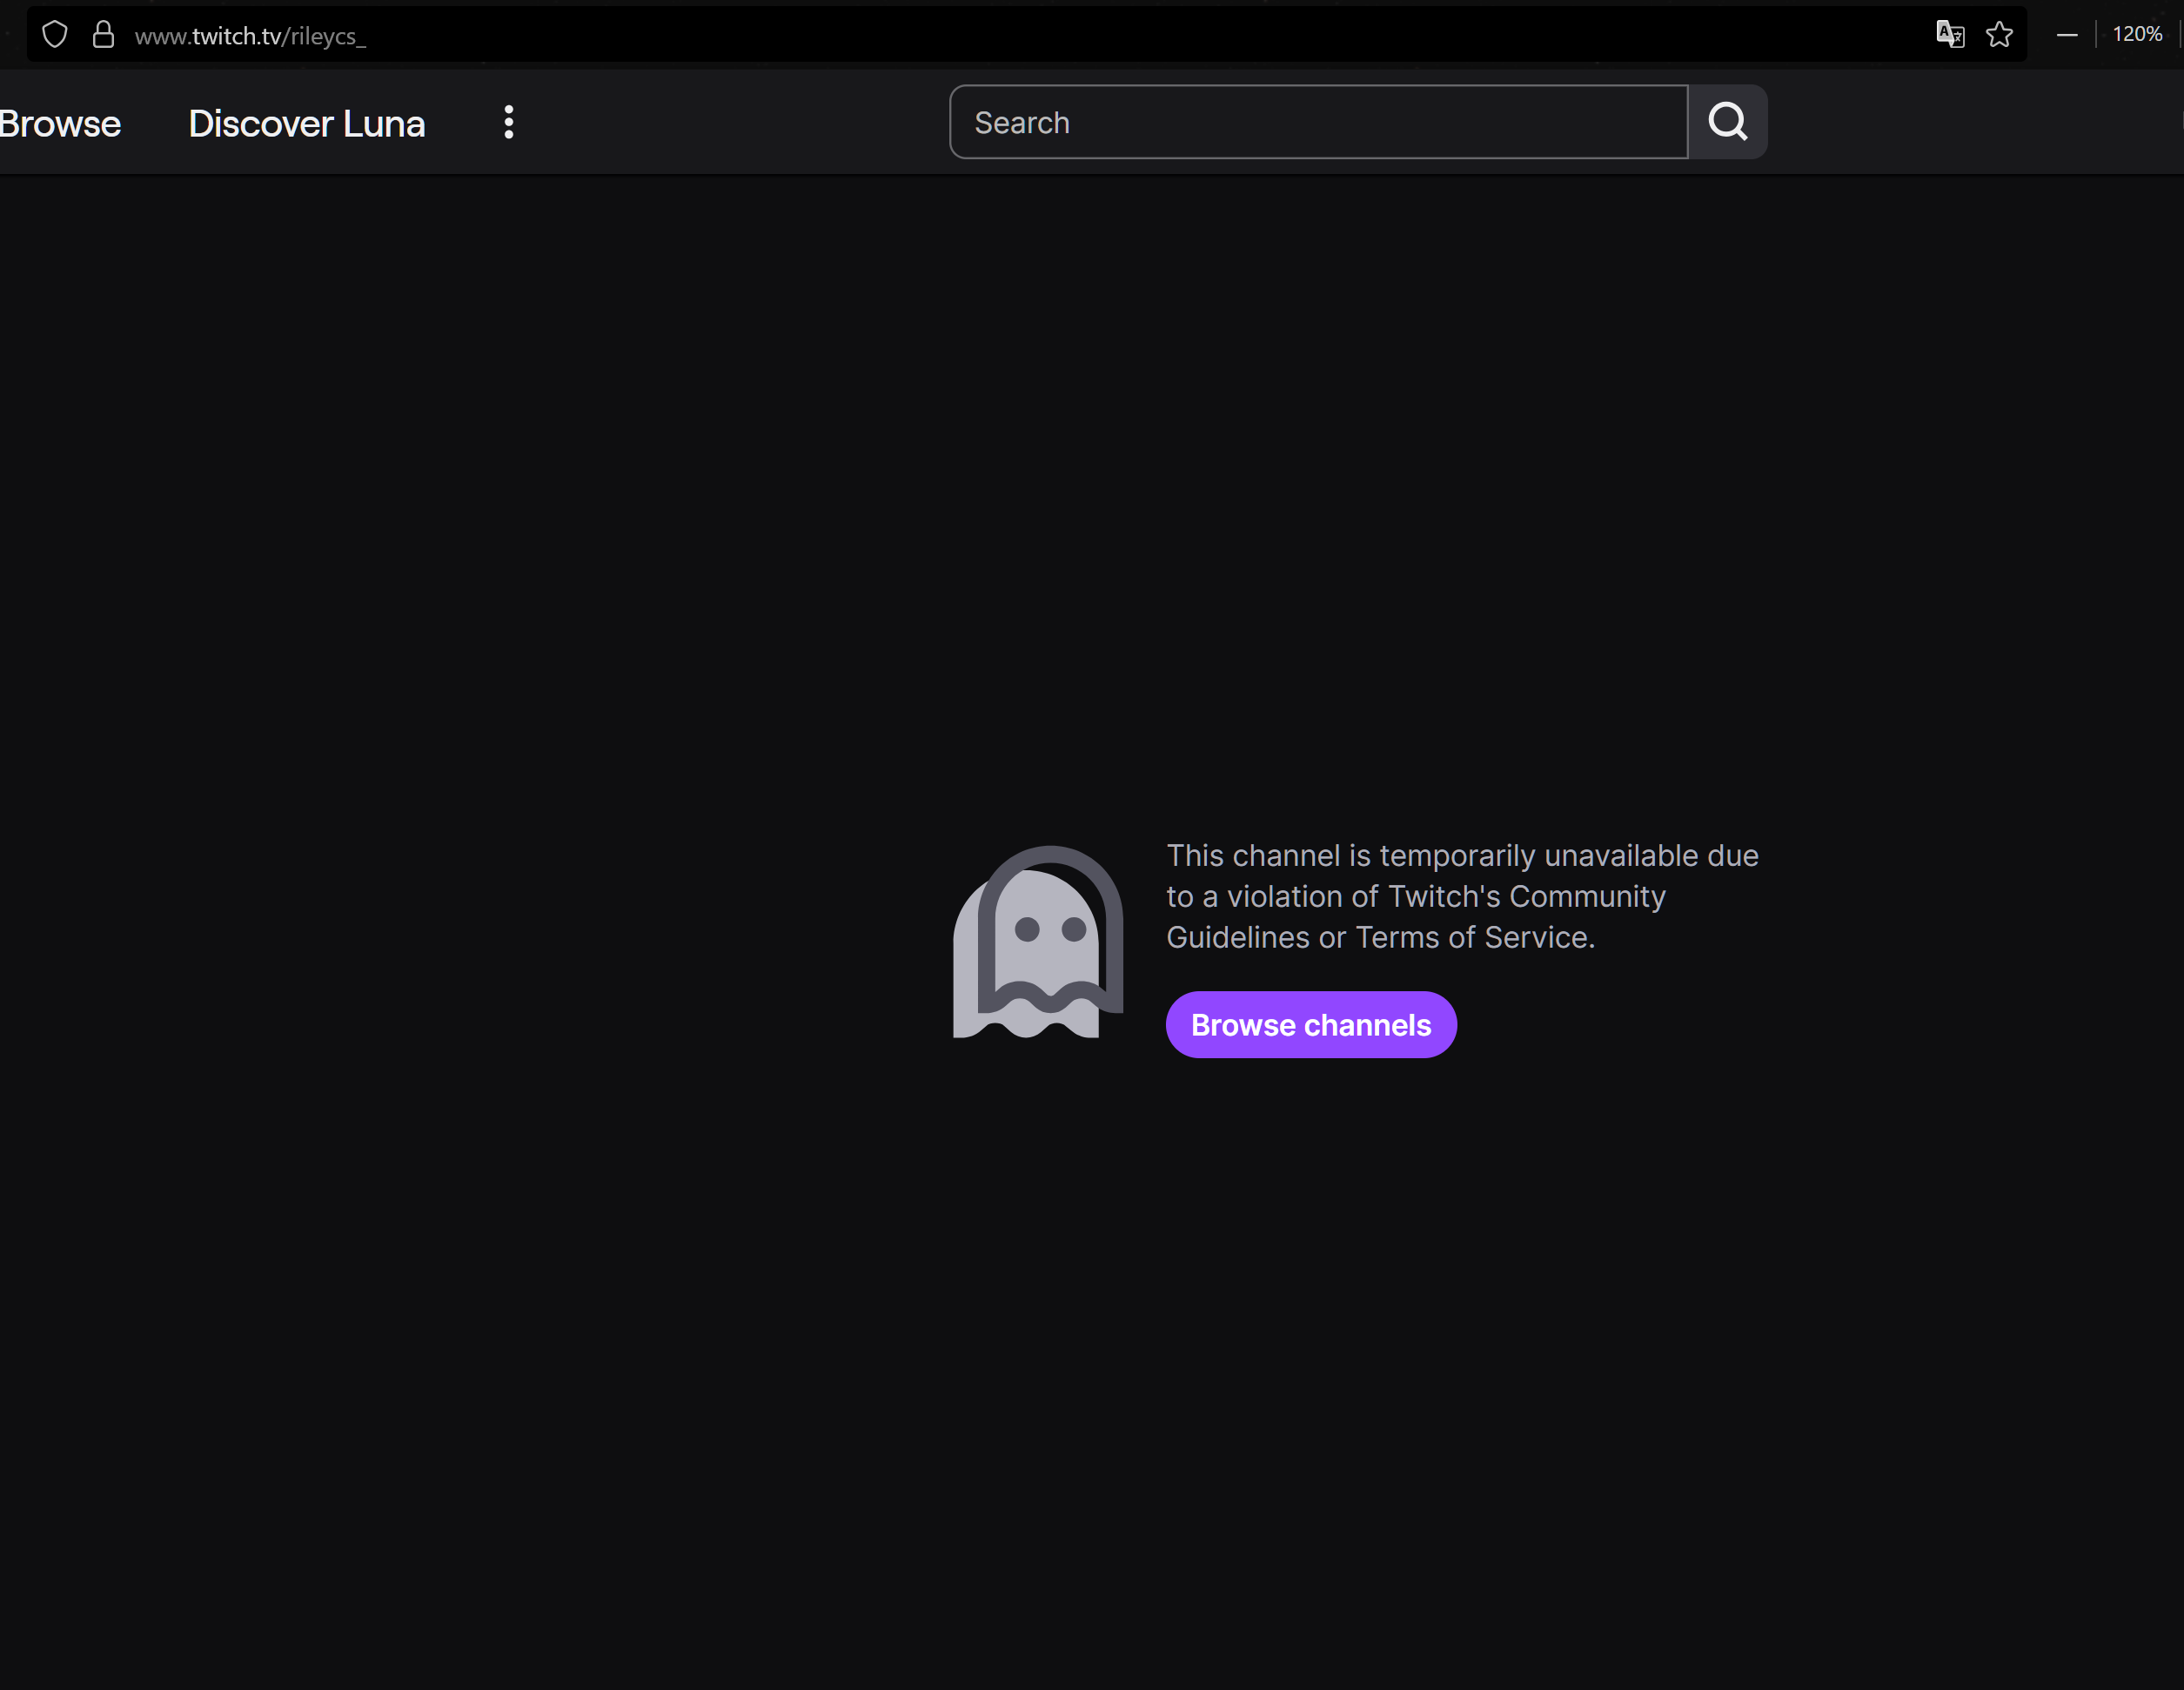Click empty space in the address bar
Viewport: 2184px width, 1690px height.
1100,35
